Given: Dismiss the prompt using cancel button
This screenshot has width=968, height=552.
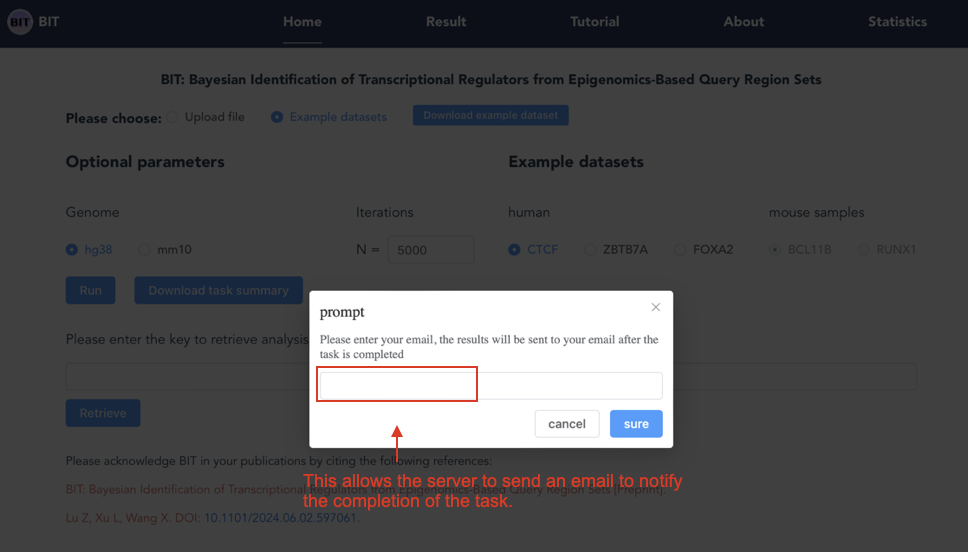Looking at the screenshot, I should click(x=567, y=424).
